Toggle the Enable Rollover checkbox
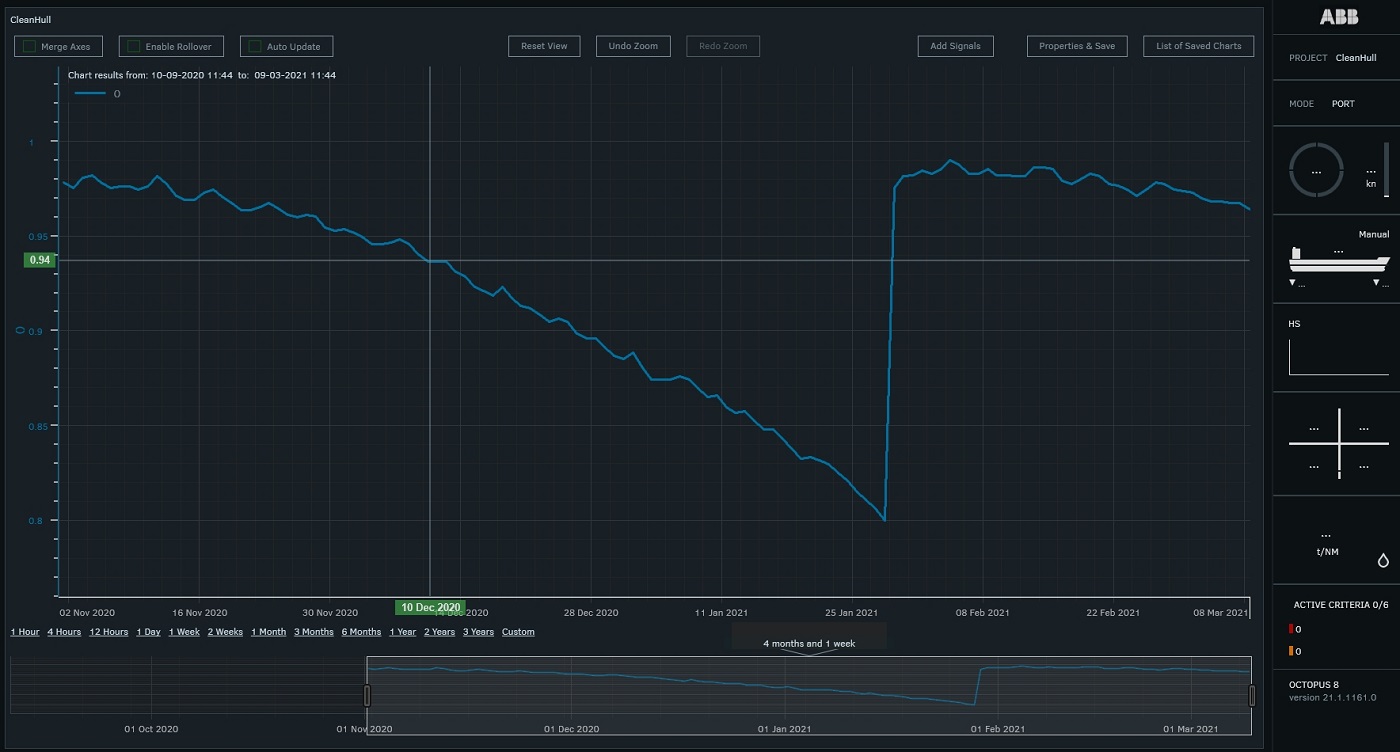Image resolution: width=1400 pixels, height=752 pixels. tap(134, 47)
